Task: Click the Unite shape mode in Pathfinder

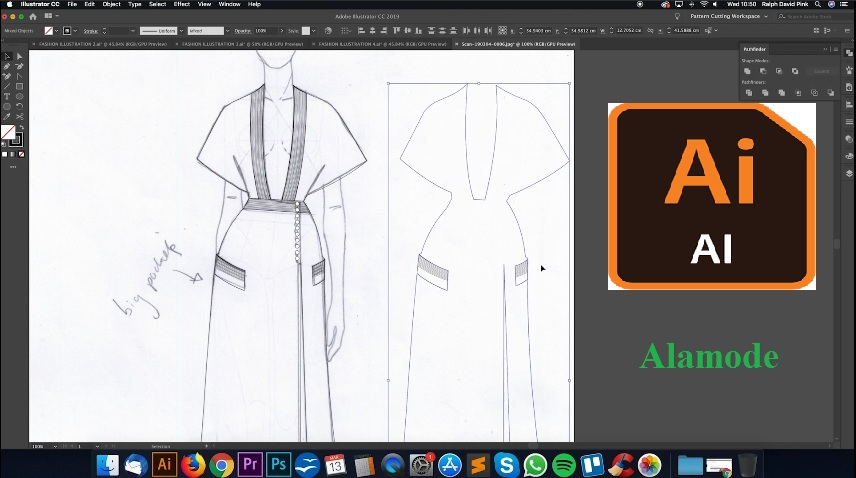Action: click(x=747, y=71)
